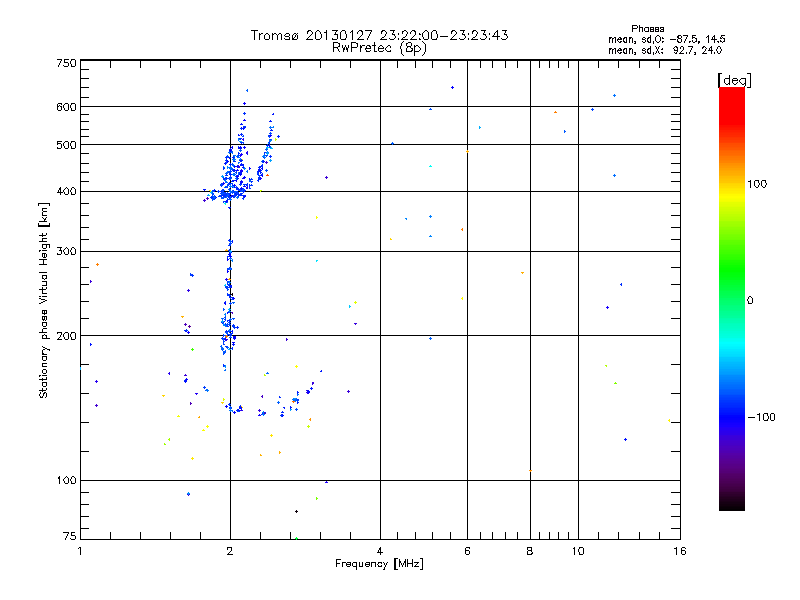This screenshot has height=600, width=800.
Task: Click the y-axis '750' tick label
Action: click(66, 63)
